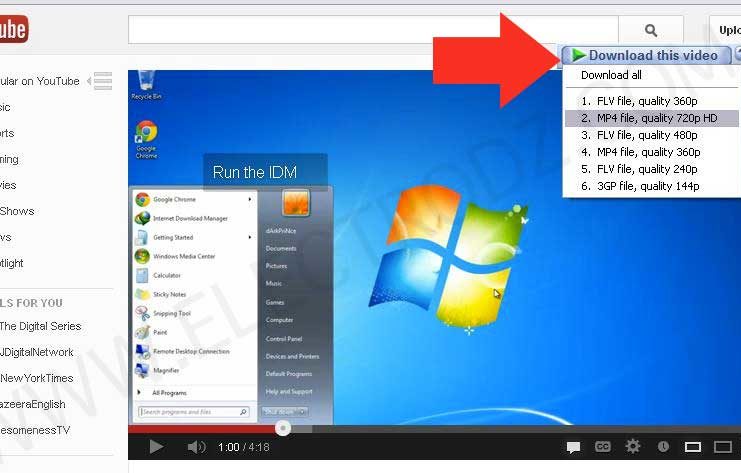
Task: Click the YouTube logo
Action: click(x=14, y=29)
